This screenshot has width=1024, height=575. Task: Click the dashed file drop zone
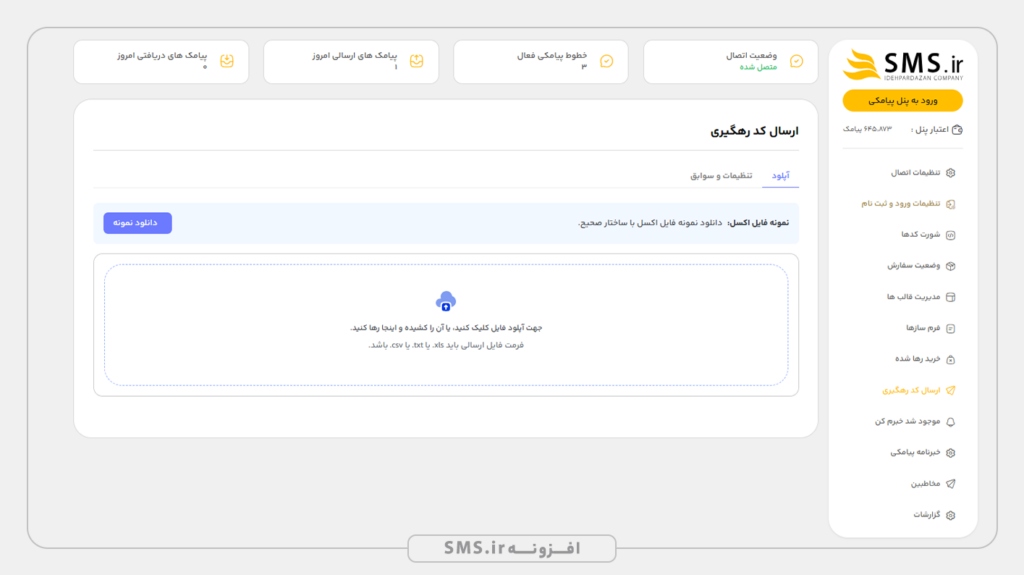pos(446,325)
